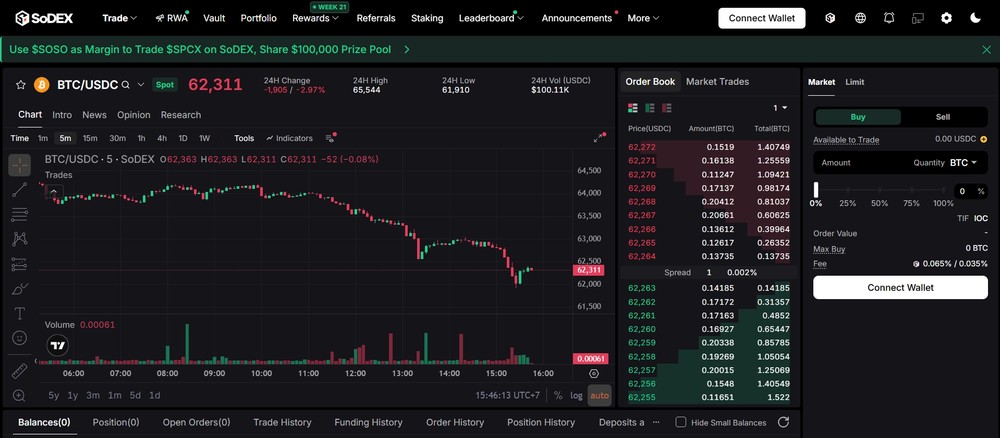Switch to the Limit order tab
The image size is (1000, 438).
tap(855, 82)
